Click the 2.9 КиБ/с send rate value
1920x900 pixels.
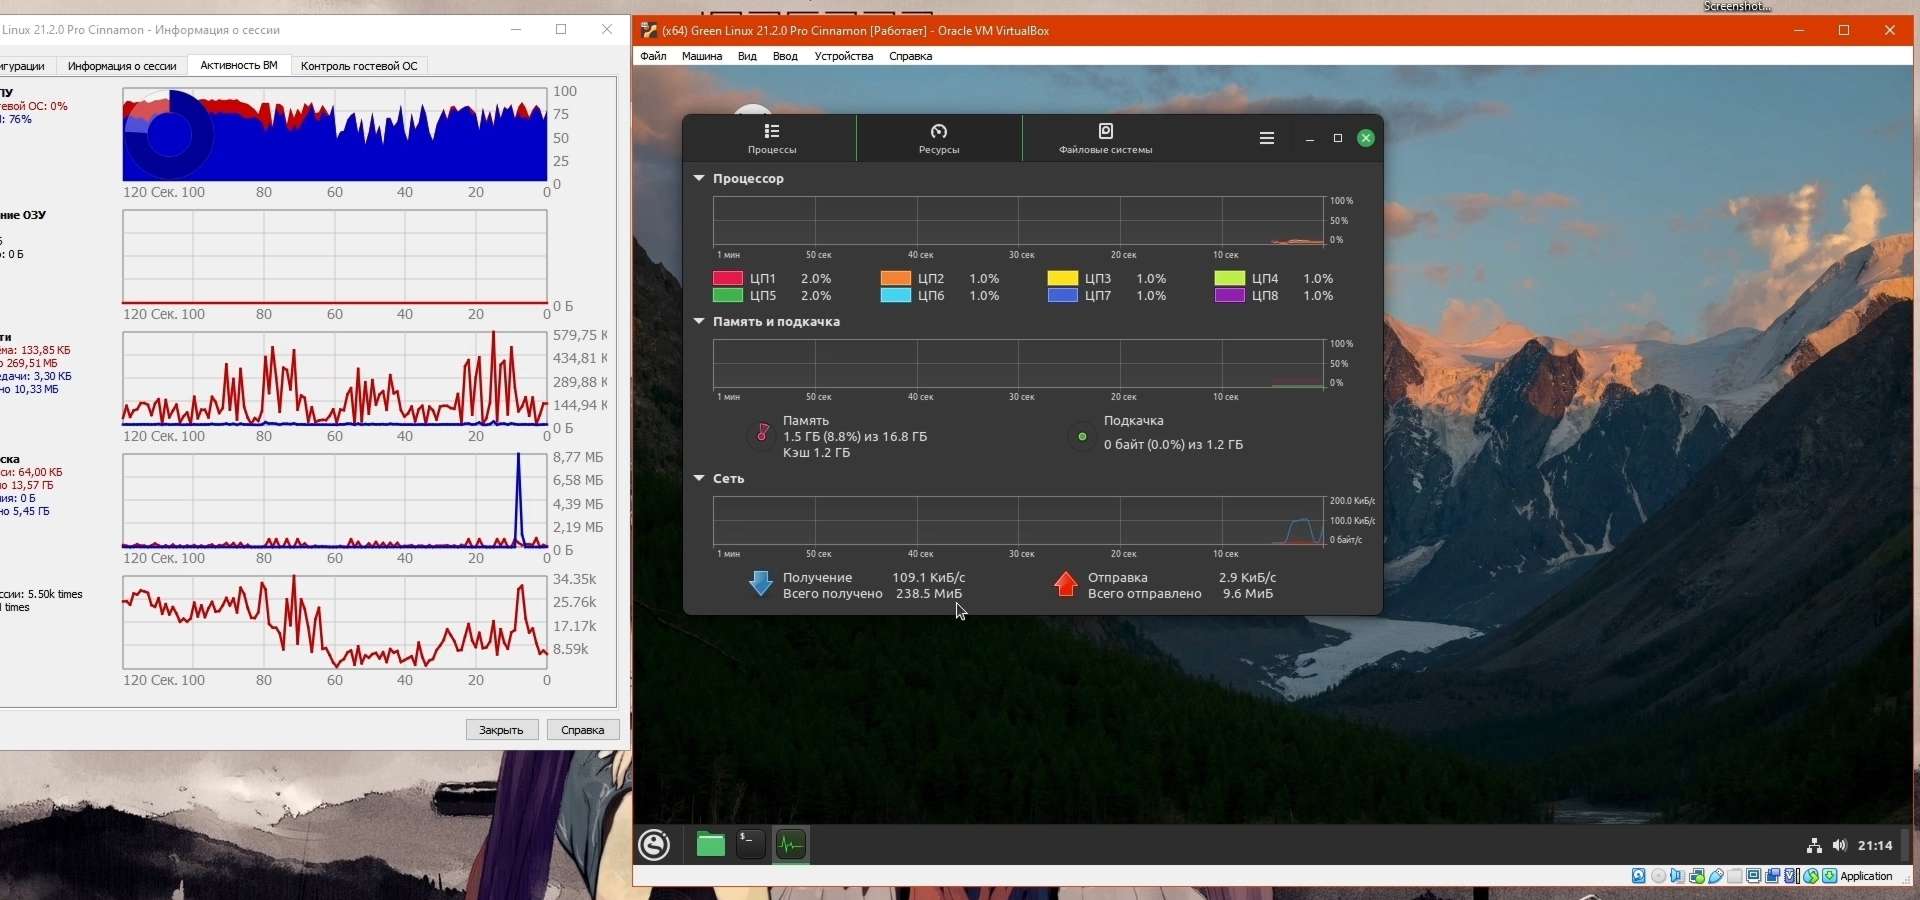click(x=1248, y=578)
